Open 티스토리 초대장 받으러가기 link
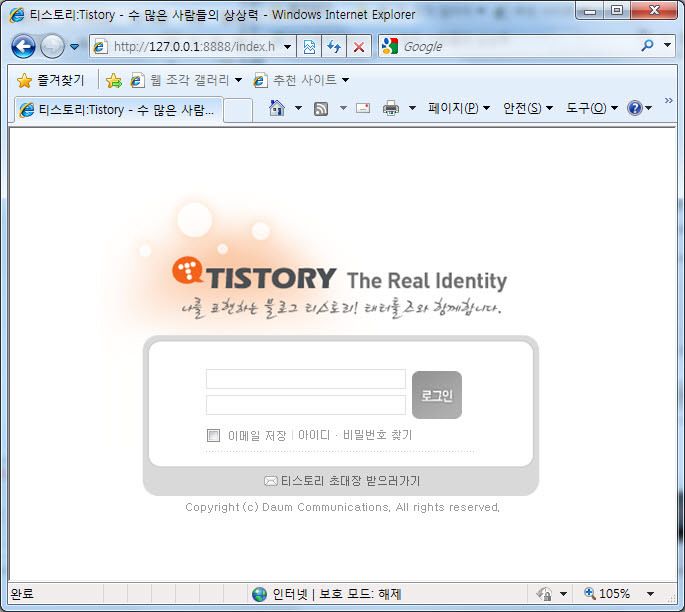 click(350, 481)
